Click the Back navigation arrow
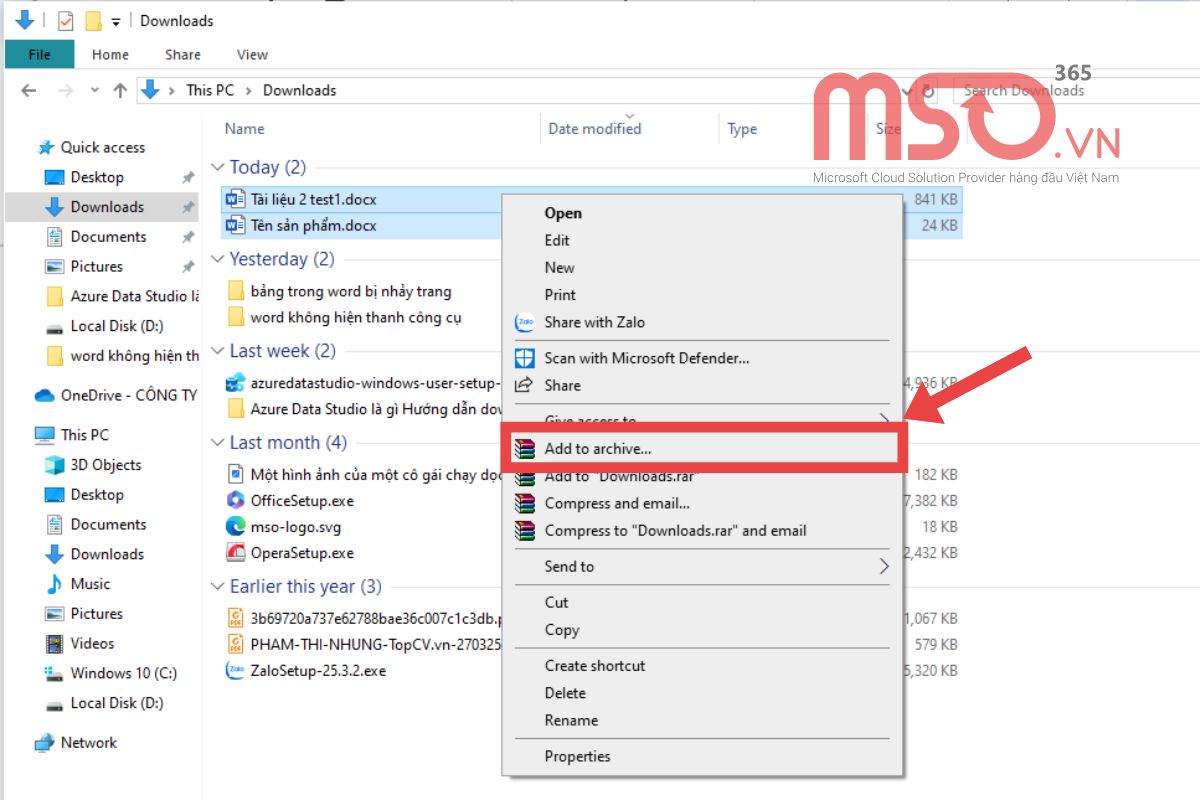Image resolution: width=1200 pixels, height=800 pixels. point(28,90)
